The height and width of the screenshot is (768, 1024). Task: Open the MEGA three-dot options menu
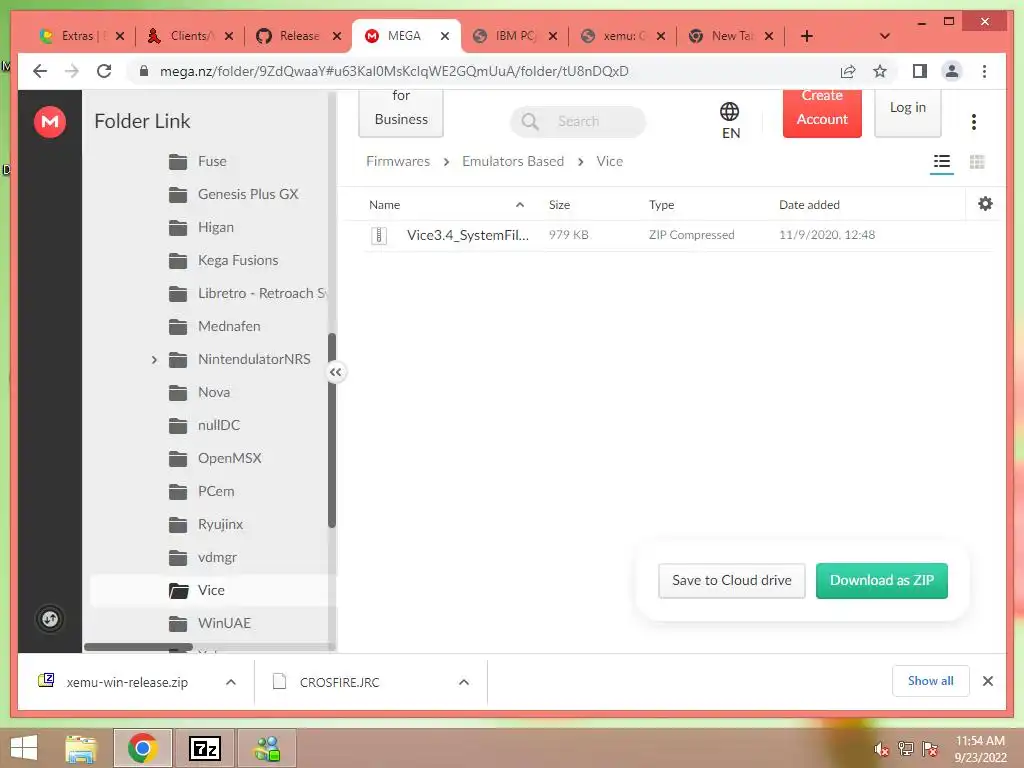pos(973,121)
